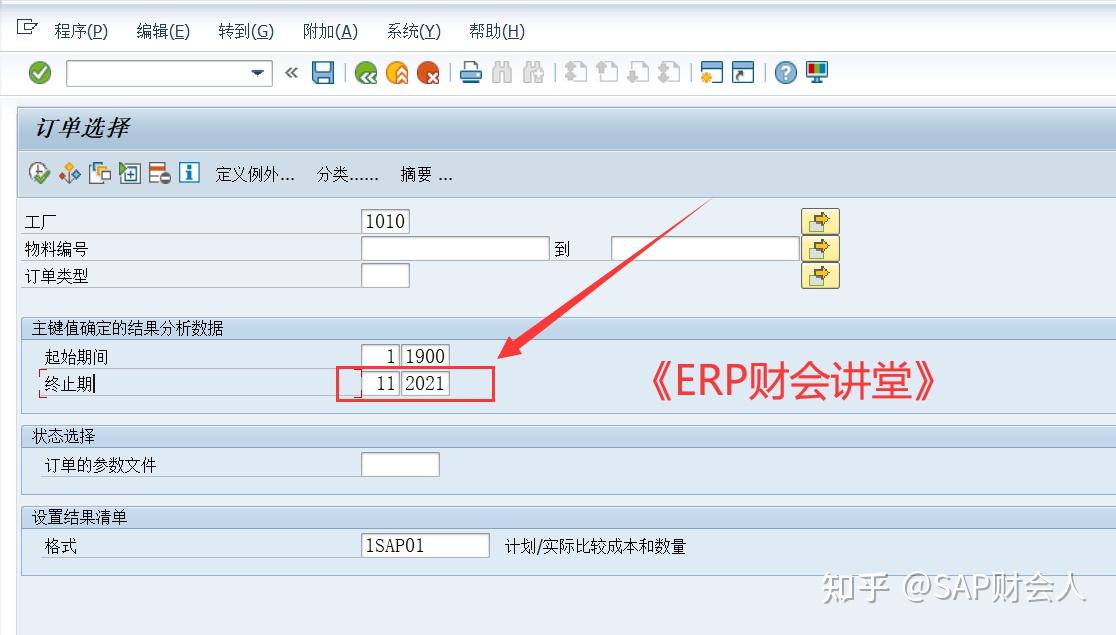Open multiple selection for 物料编号

(x=820, y=247)
